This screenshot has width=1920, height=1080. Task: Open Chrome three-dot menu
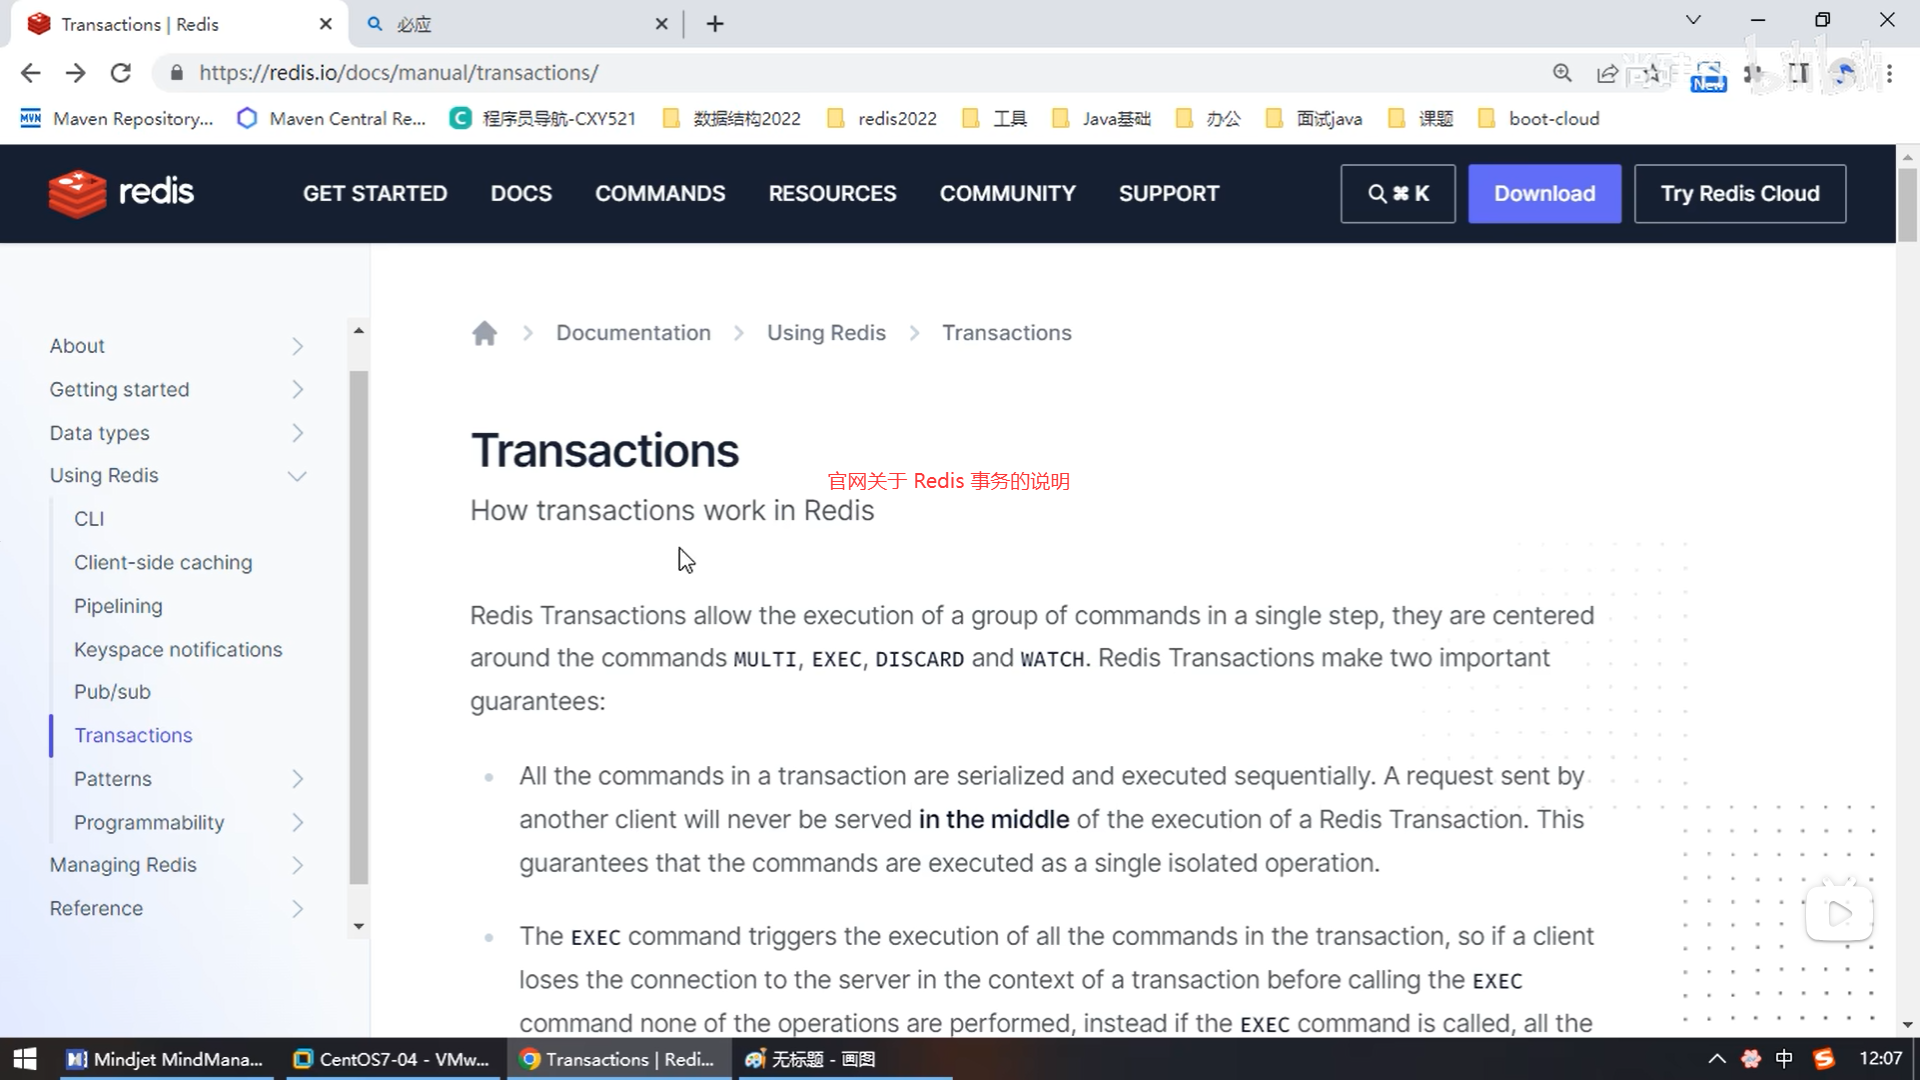coord(1889,73)
